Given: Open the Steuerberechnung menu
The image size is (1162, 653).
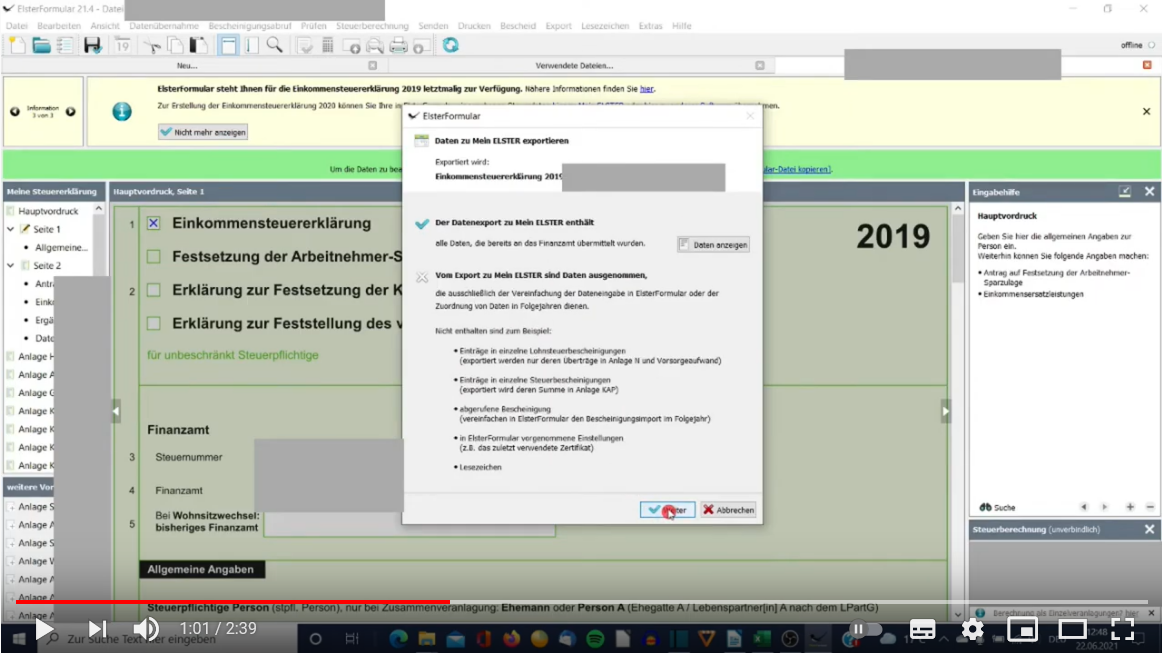Looking at the screenshot, I should point(372,26).
